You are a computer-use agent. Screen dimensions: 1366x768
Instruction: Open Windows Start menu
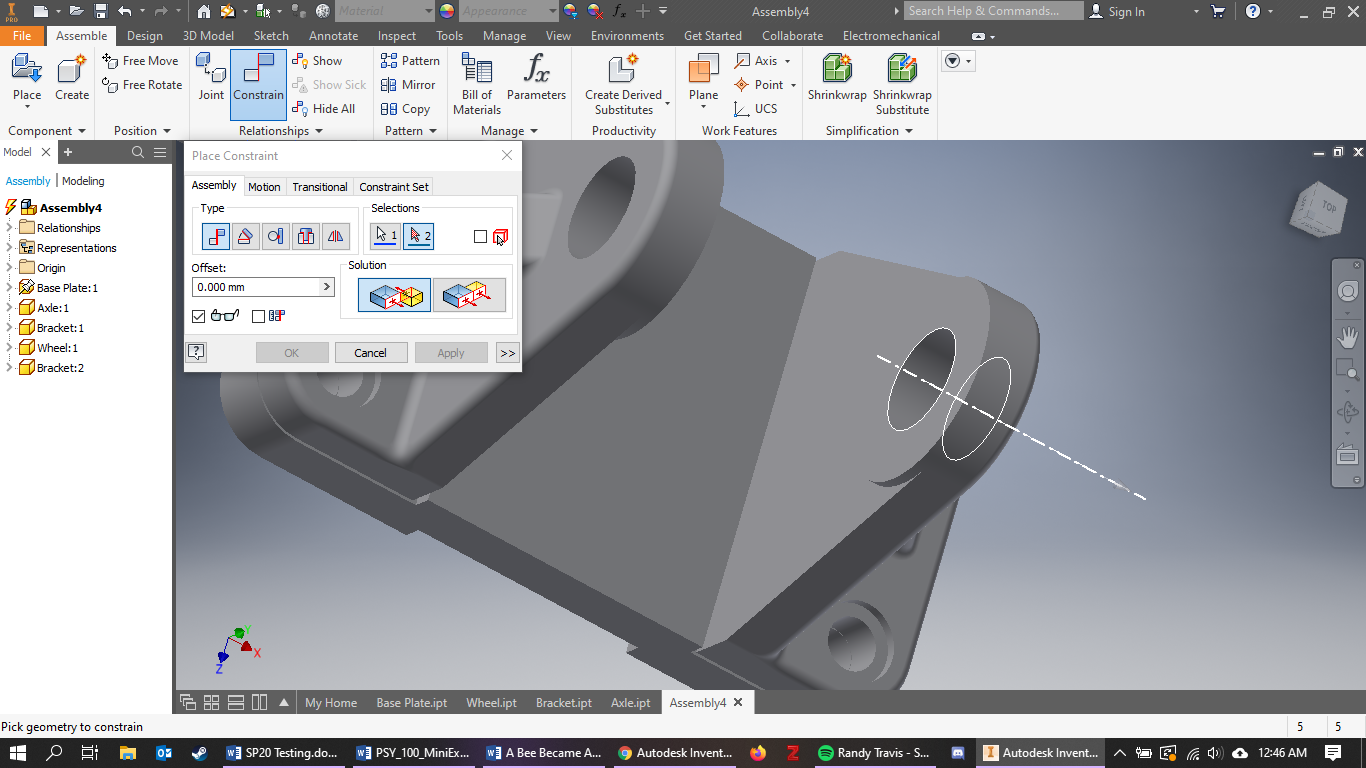(18, 753)
